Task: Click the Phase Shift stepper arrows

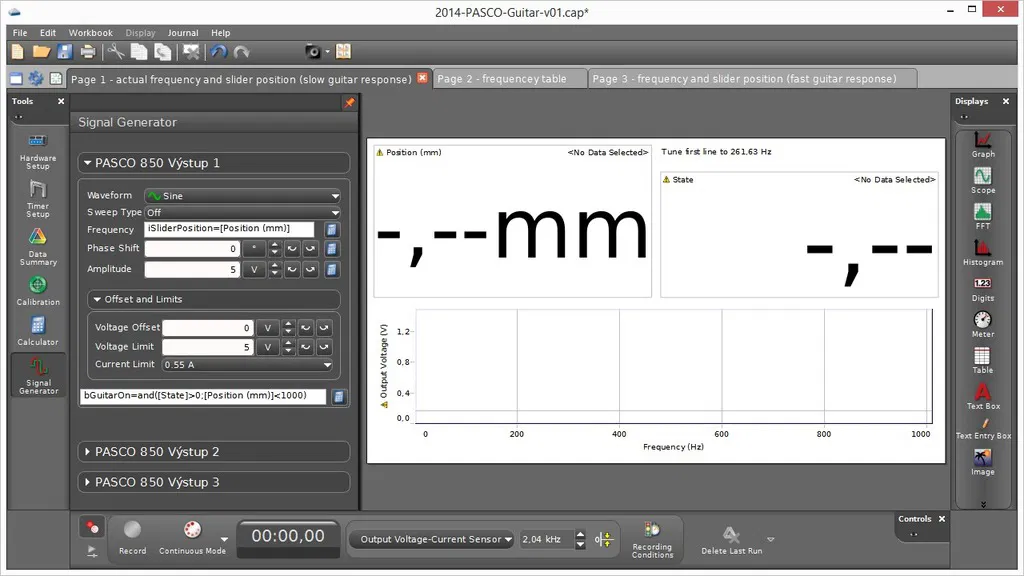Action: [274, 249]
